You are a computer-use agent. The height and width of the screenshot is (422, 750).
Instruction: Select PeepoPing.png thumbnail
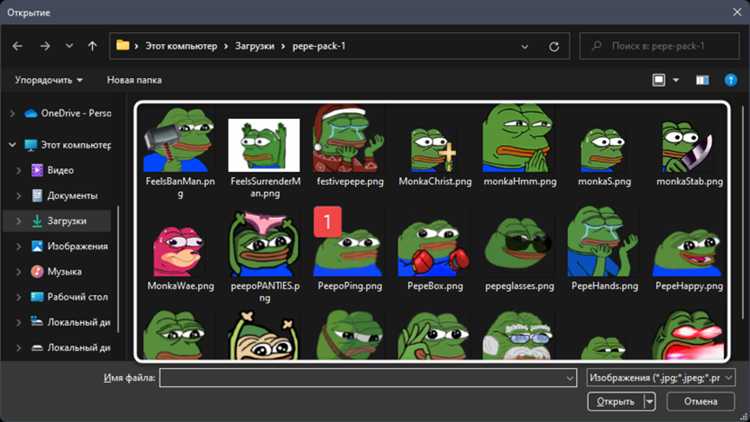350,251
